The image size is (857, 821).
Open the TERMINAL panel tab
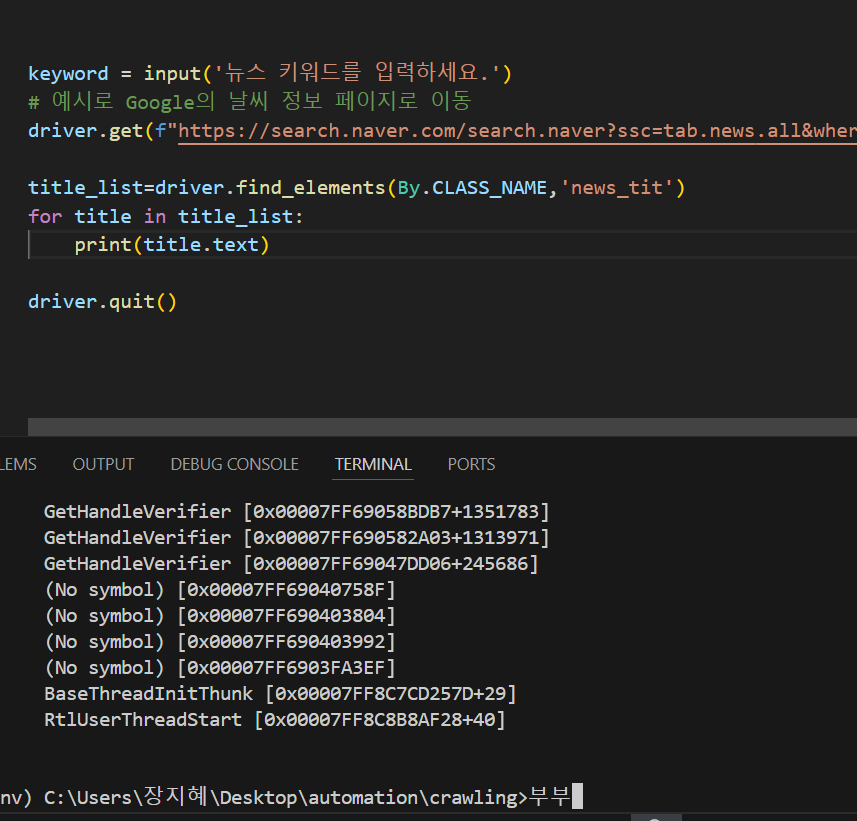[373, 464]
